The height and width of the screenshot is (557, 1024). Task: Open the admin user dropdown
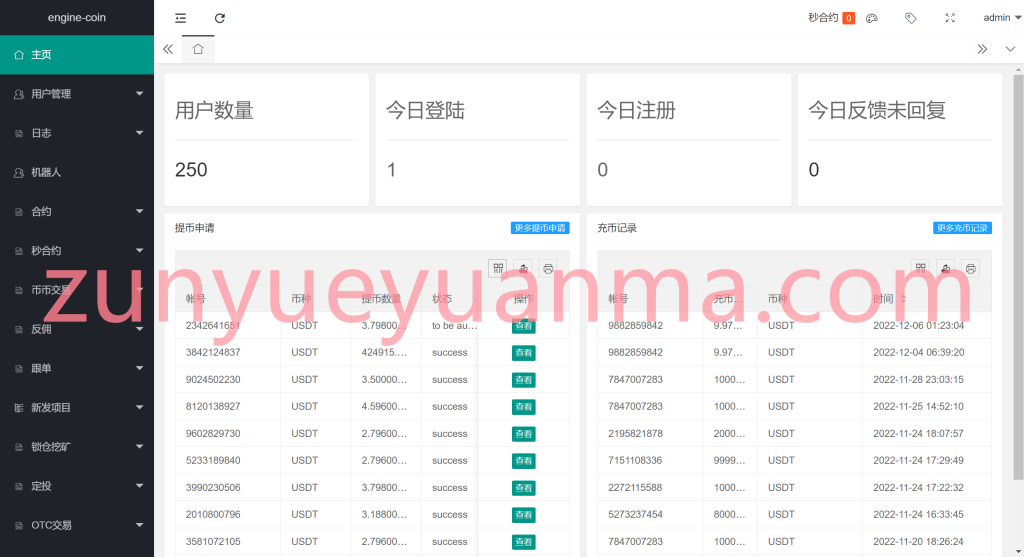[x=1002, y=18]
